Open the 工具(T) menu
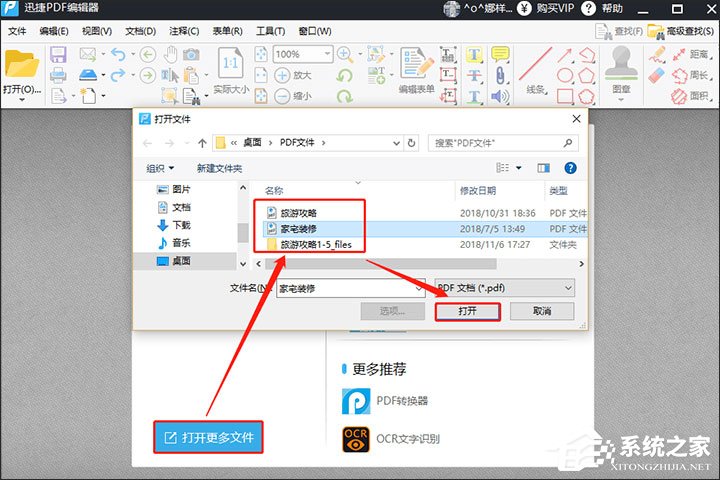 (270, 31)
